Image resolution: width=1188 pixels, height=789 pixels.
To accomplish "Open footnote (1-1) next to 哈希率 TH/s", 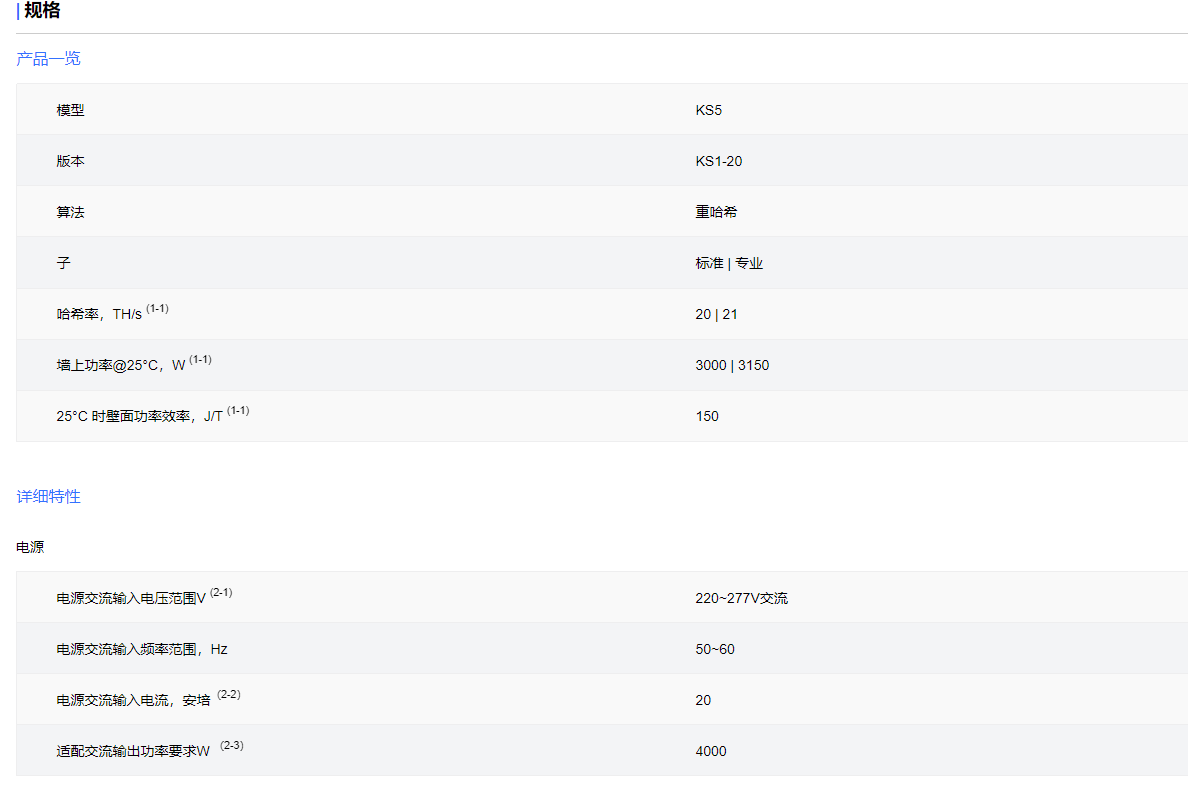I will tap(157, 309).
